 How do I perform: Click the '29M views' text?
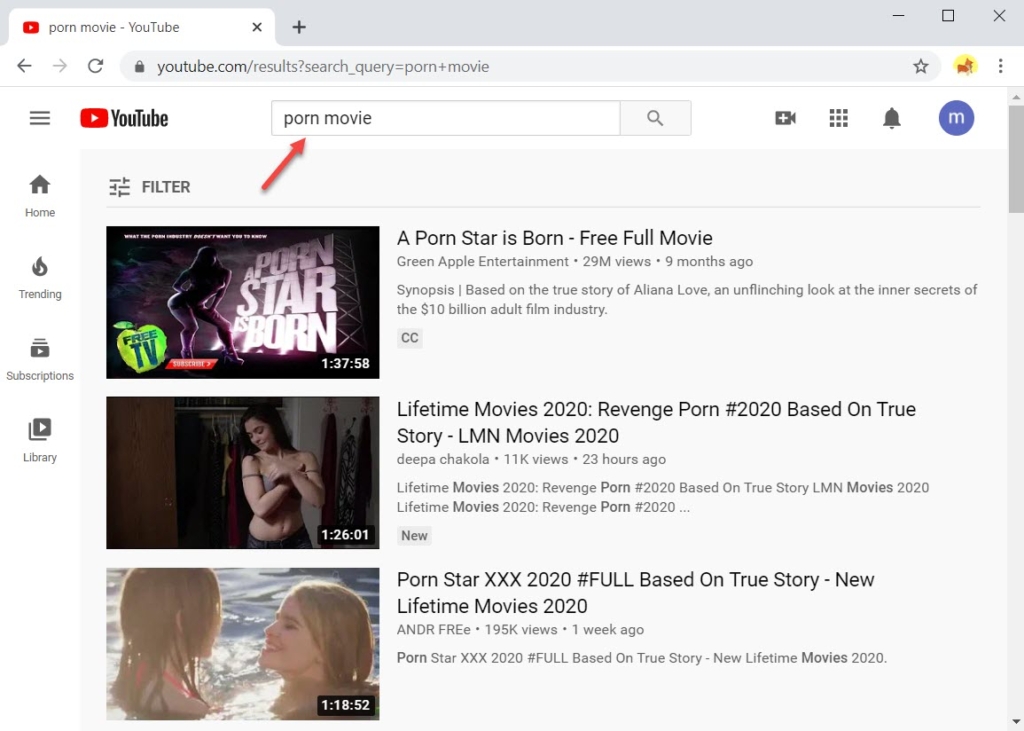coord(616,261)
